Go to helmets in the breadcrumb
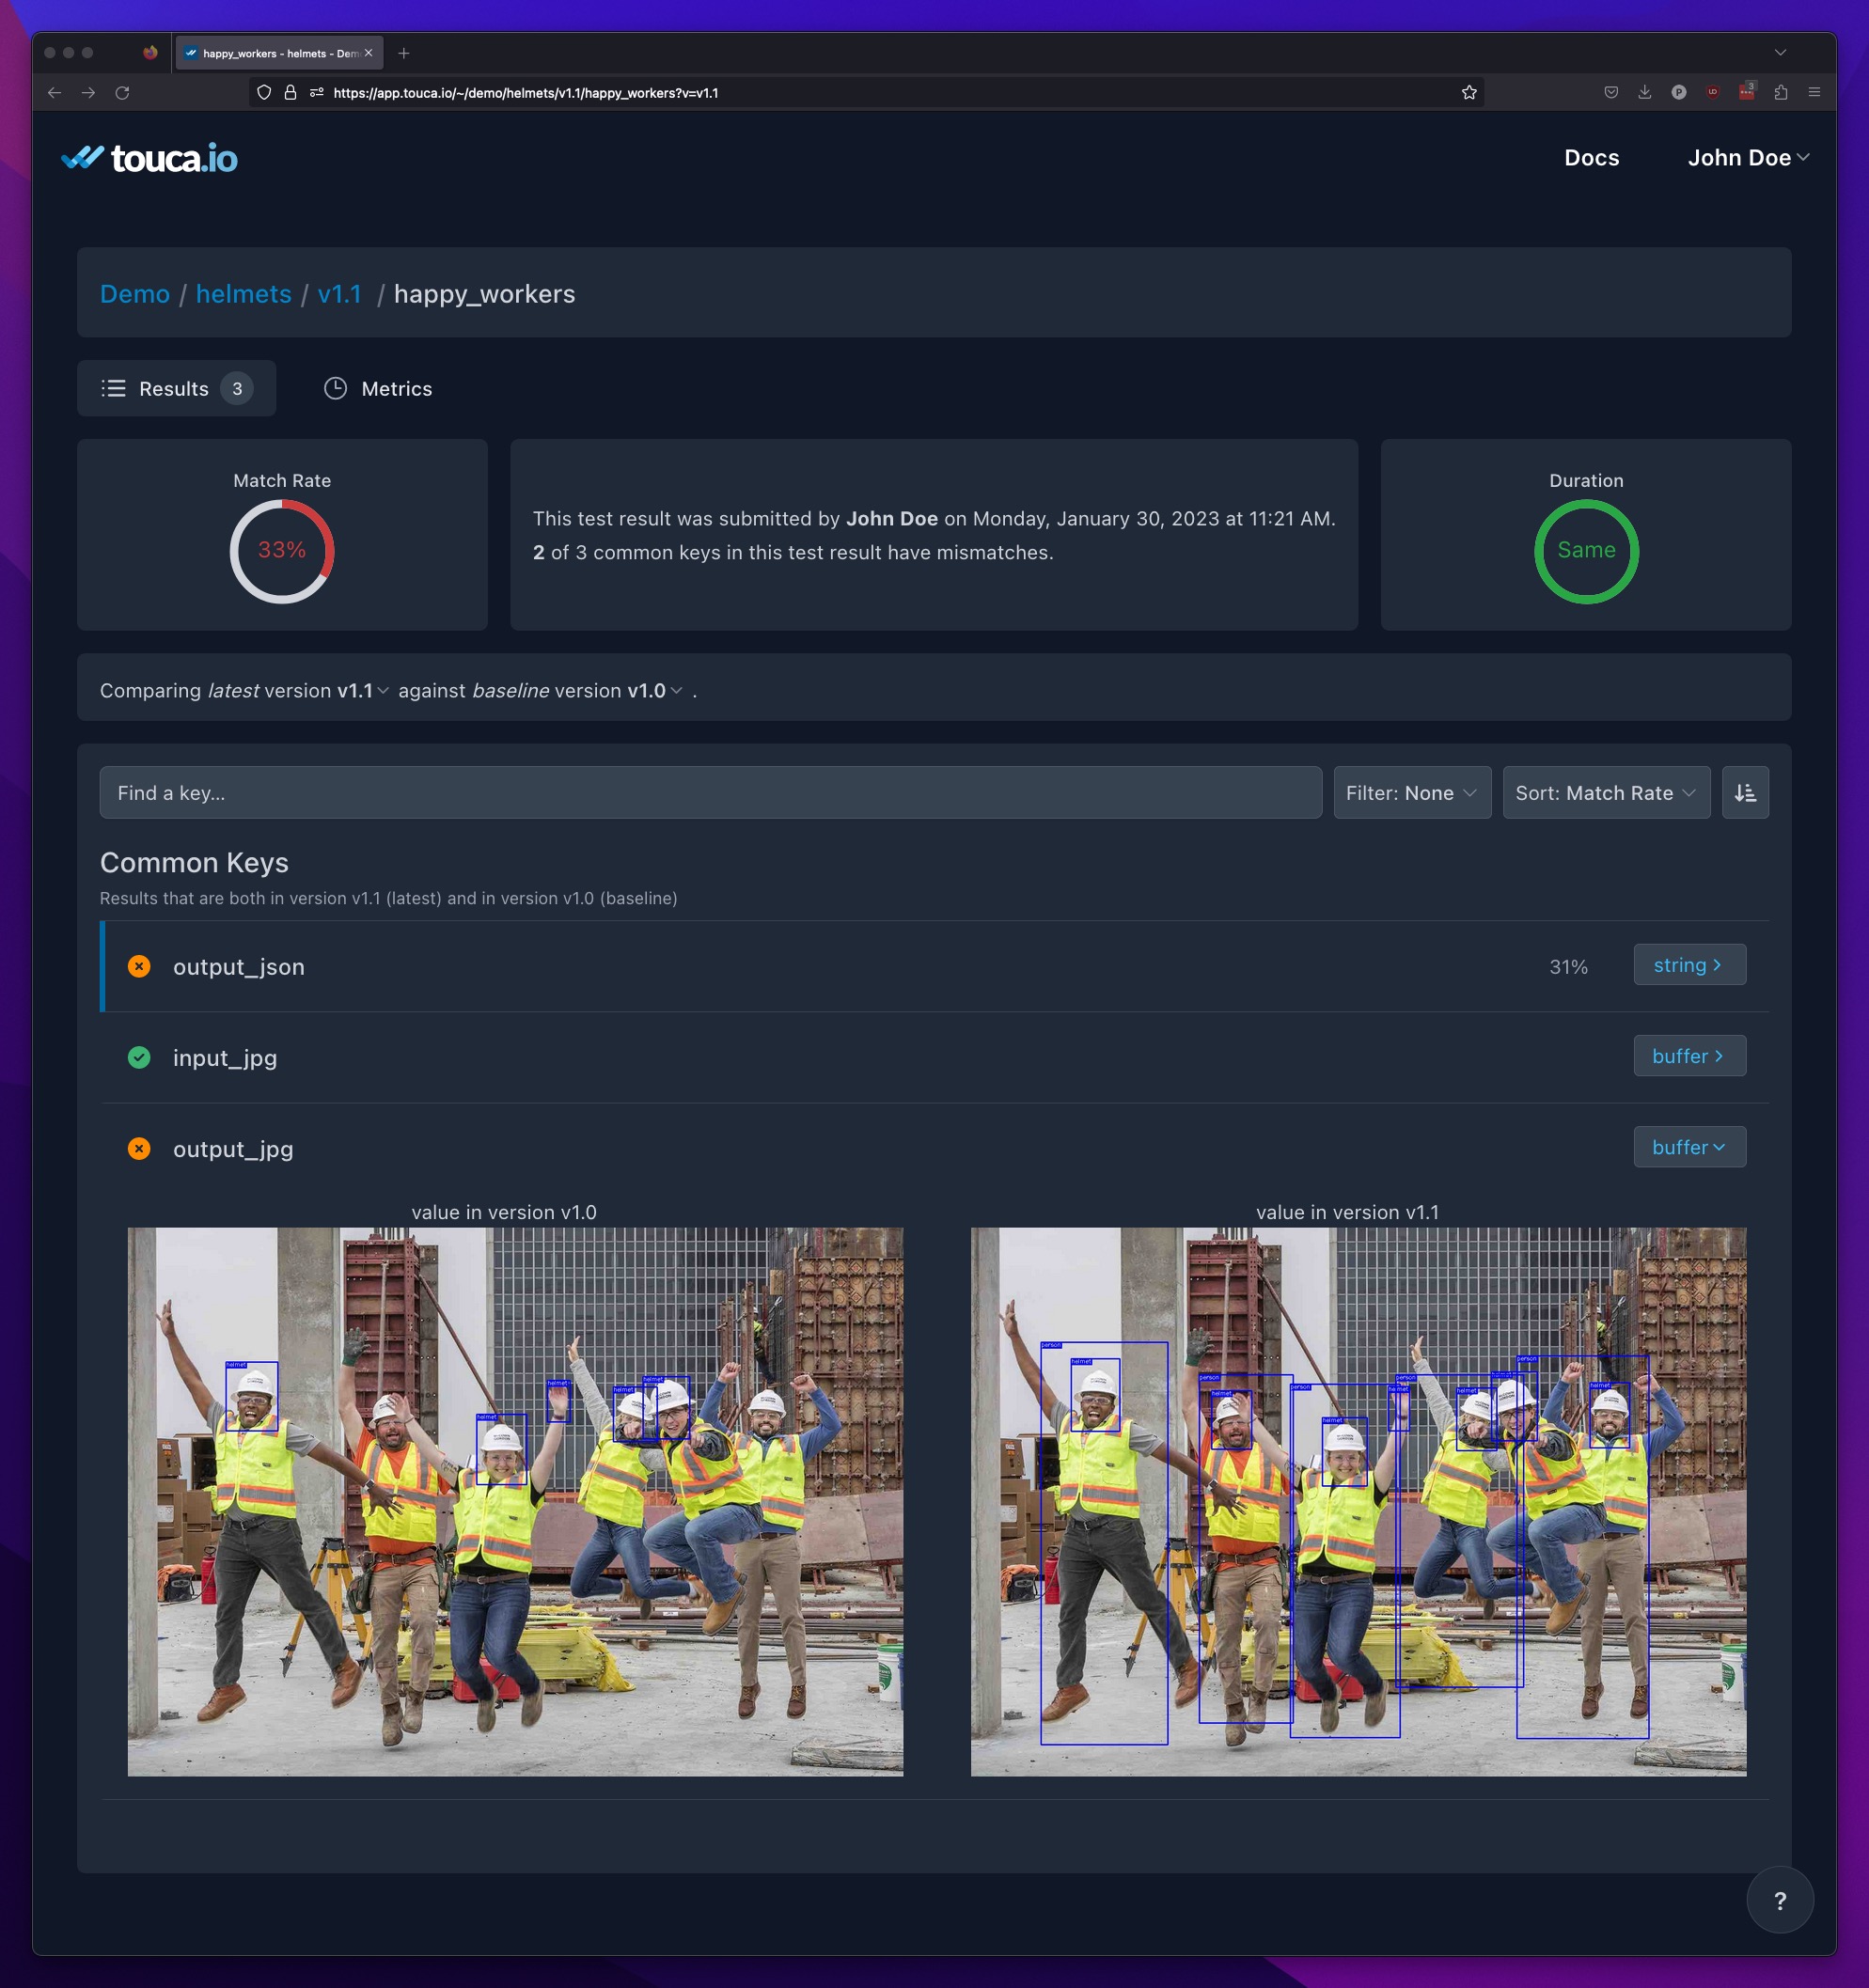 [243, 294]
